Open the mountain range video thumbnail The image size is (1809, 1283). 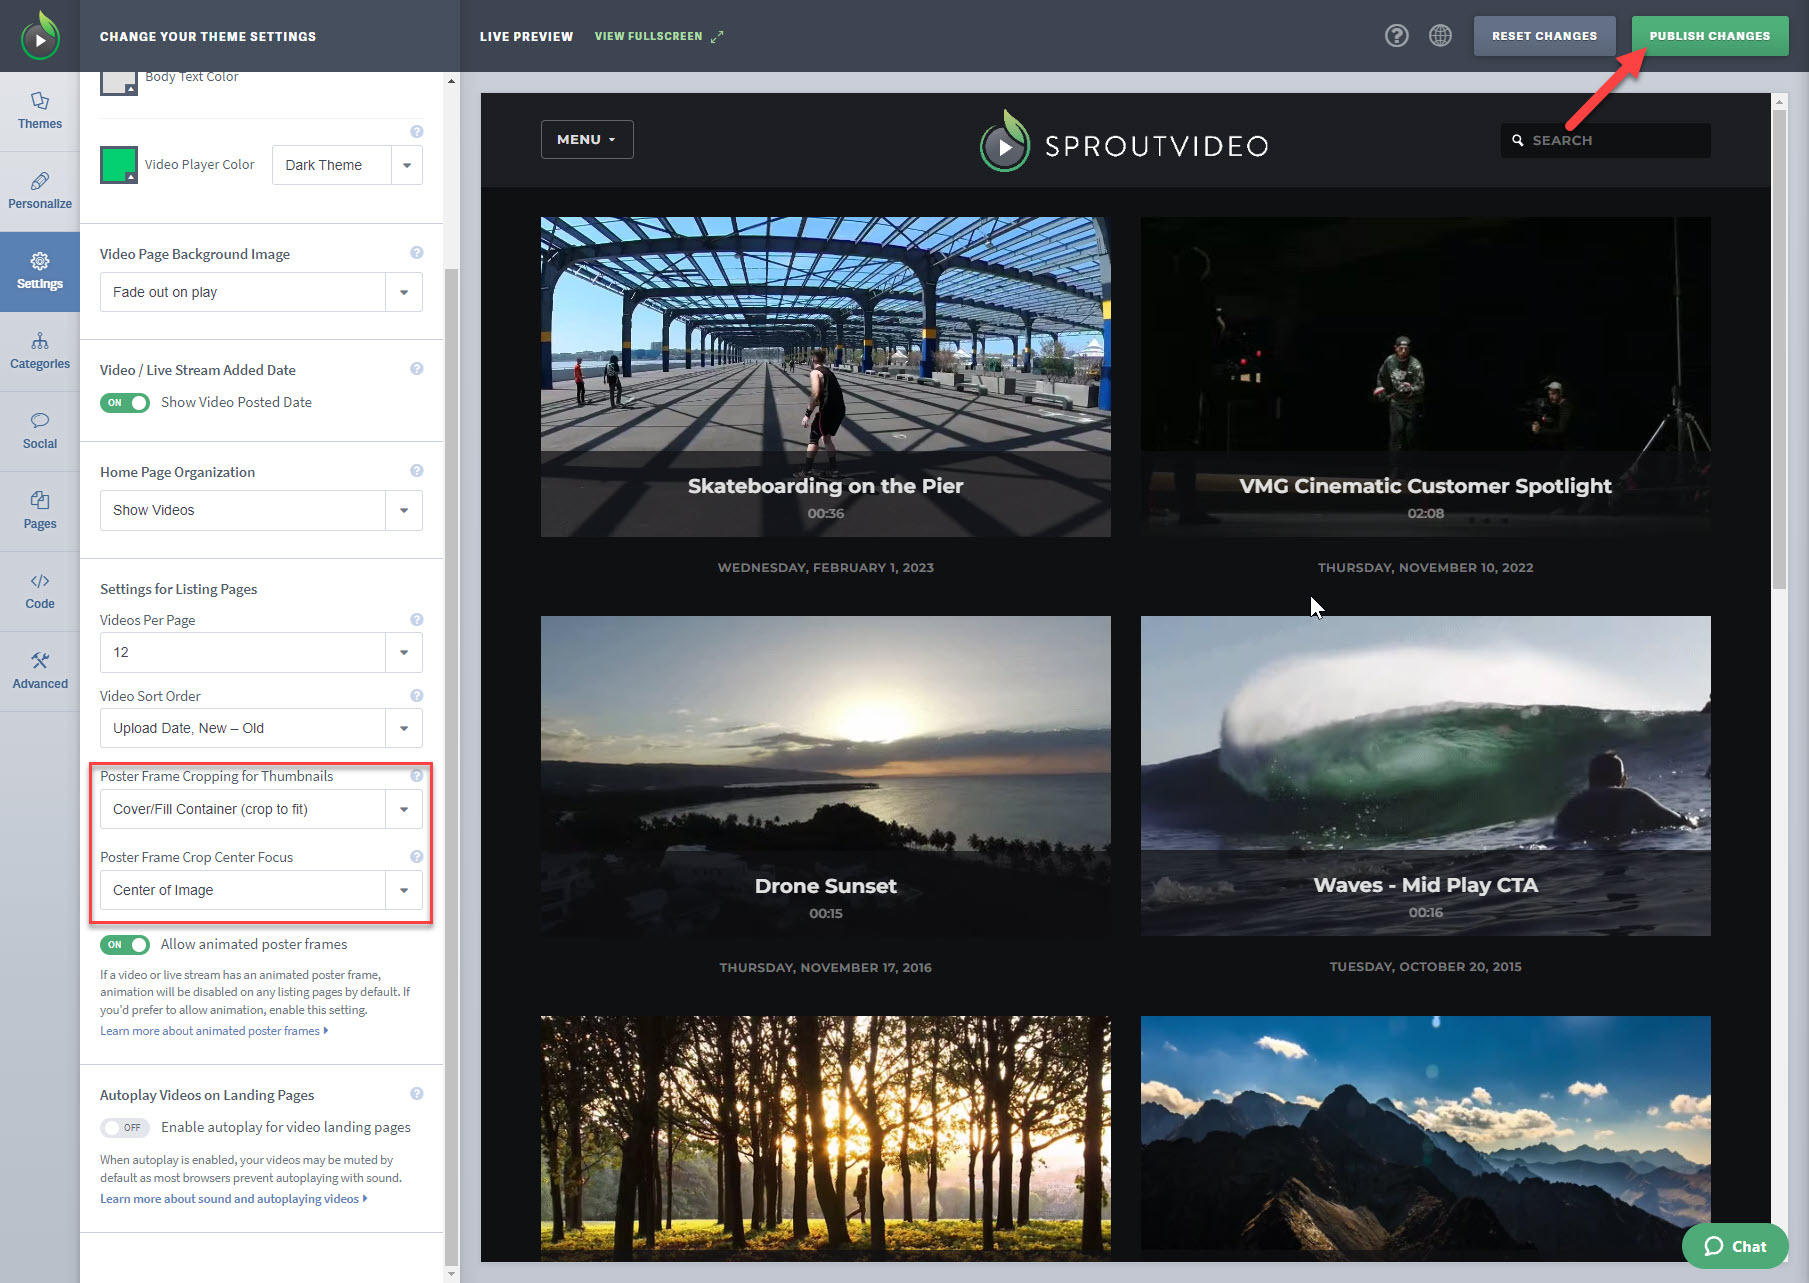pos(1426,1138)
